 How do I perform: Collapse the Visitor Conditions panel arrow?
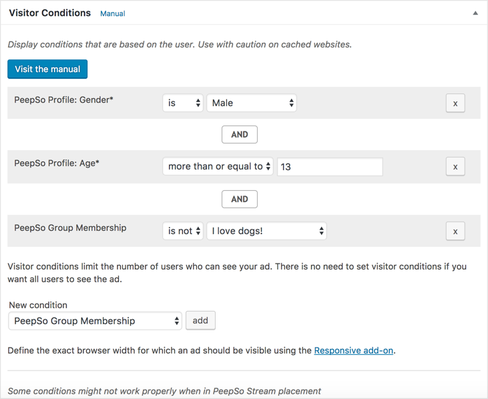pyautogui.click(x=475, y=13)
